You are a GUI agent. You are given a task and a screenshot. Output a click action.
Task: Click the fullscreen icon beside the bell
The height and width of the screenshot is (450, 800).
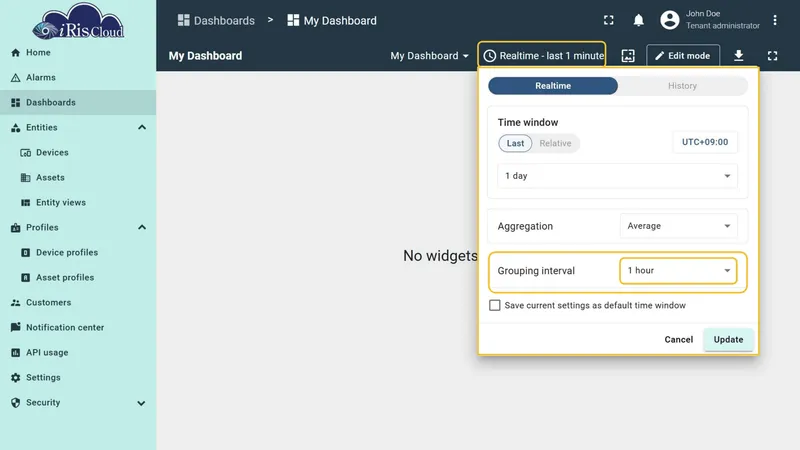[x=609, y=20]
